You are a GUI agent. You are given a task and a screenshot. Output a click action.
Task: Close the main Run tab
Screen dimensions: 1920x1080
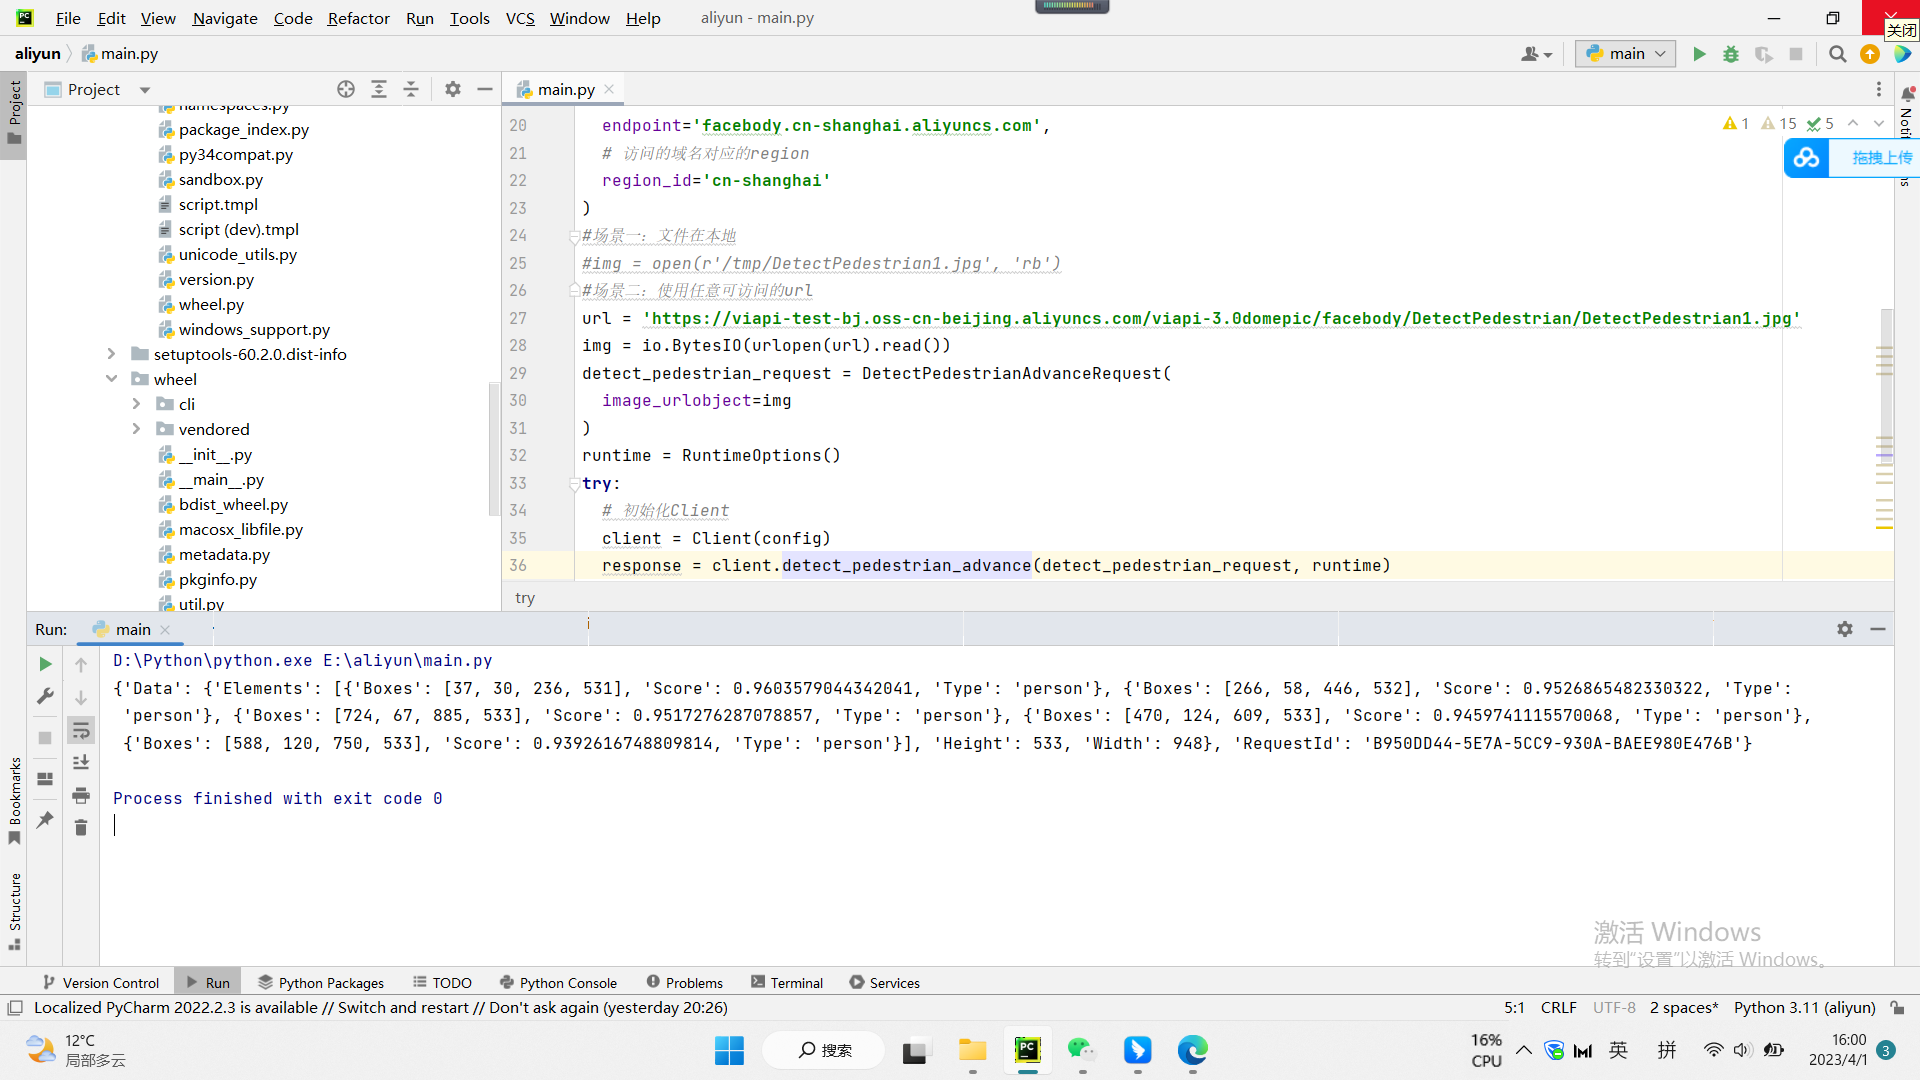[x=165, y=630]
